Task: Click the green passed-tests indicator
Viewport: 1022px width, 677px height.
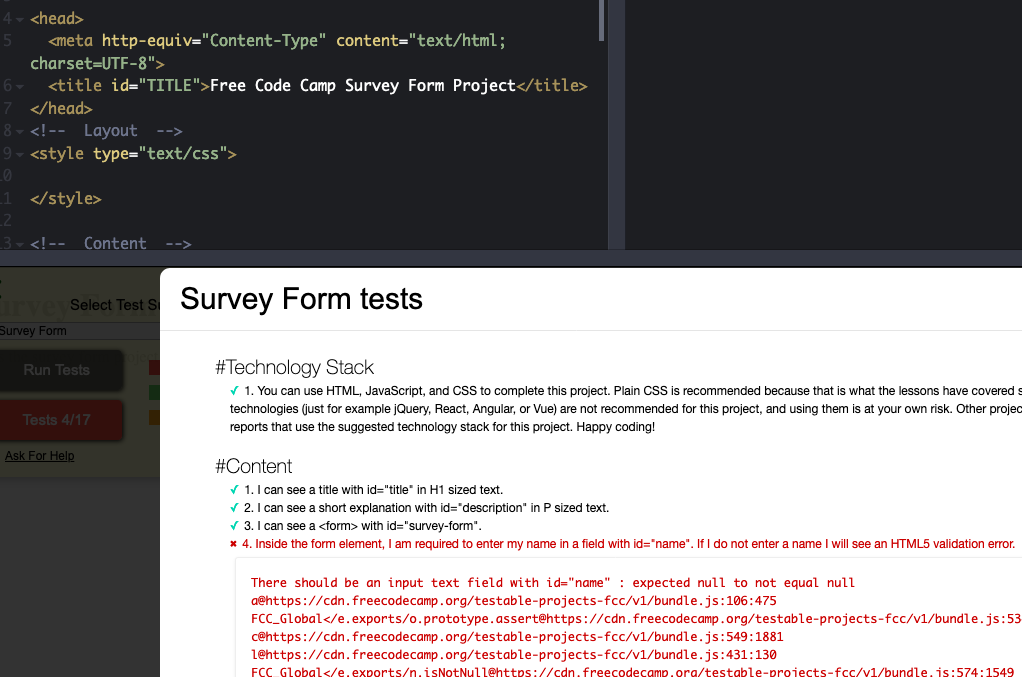Action: click(154, 392)
